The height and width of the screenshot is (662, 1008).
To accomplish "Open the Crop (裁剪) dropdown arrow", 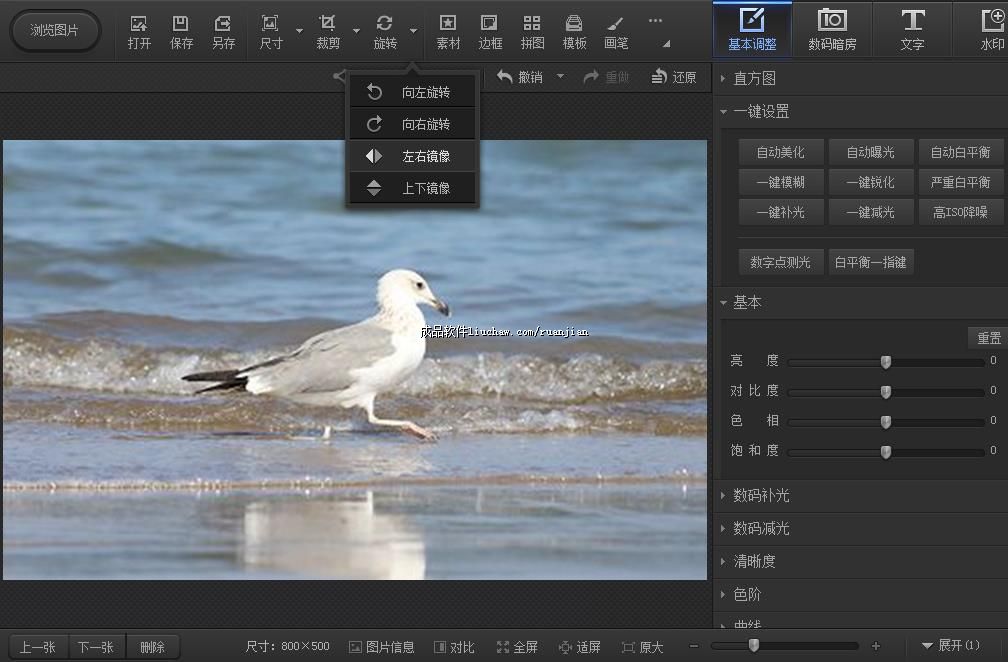I will 356,31.
